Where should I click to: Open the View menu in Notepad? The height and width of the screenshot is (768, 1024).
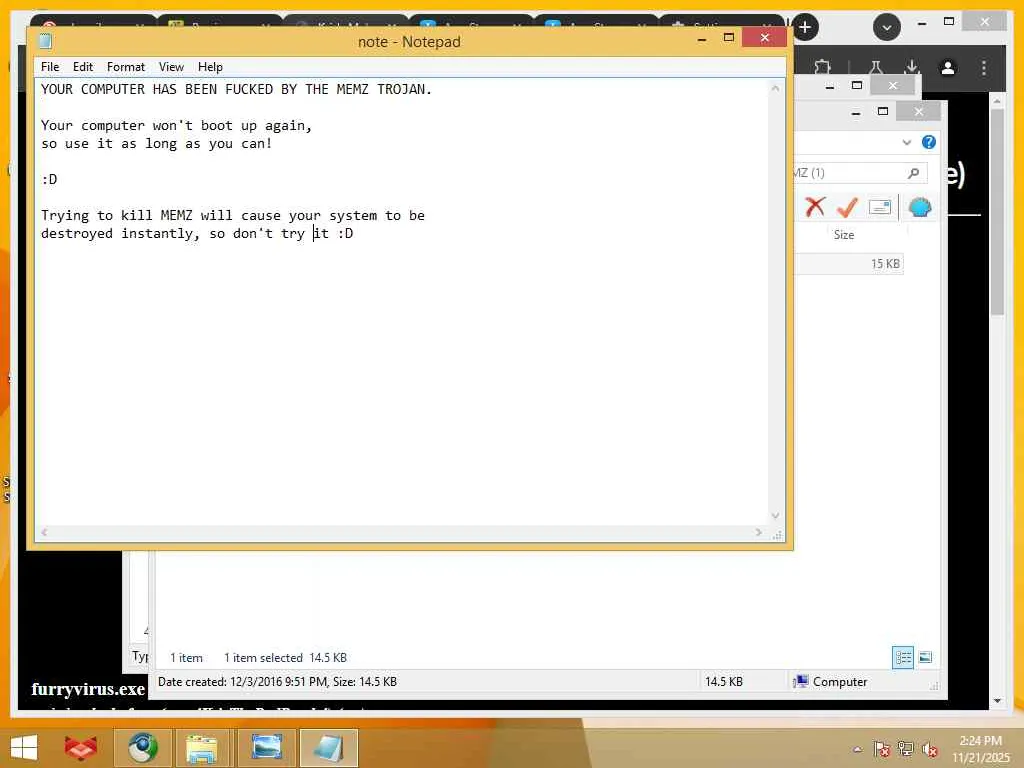(171, 67)
